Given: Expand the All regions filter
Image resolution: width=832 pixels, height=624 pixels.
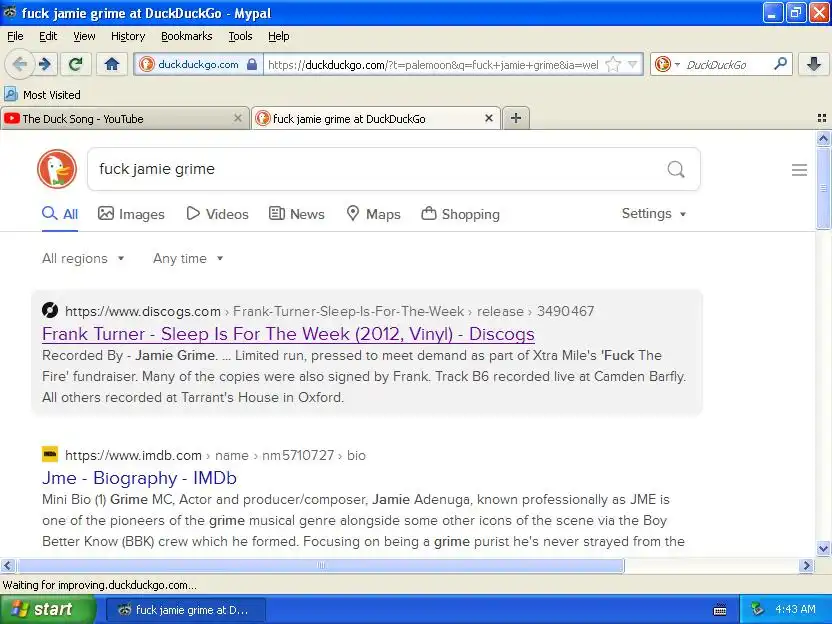Looking at the screenshot, I should point(83,258).
